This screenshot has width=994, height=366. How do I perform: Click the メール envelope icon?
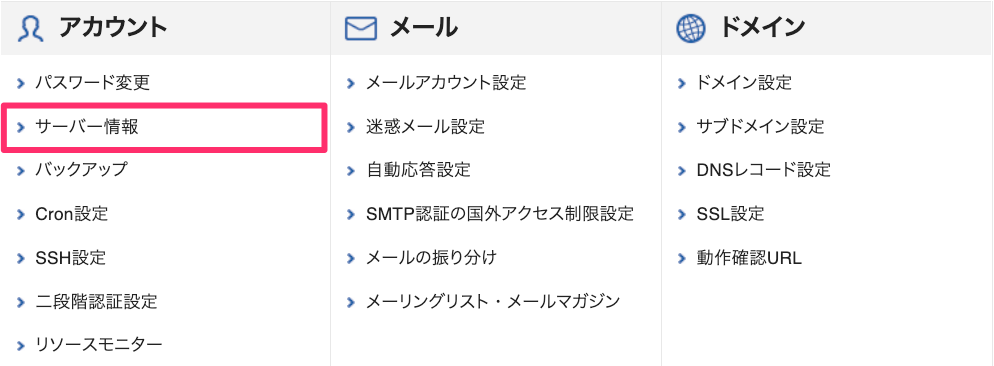click(361, 29)
